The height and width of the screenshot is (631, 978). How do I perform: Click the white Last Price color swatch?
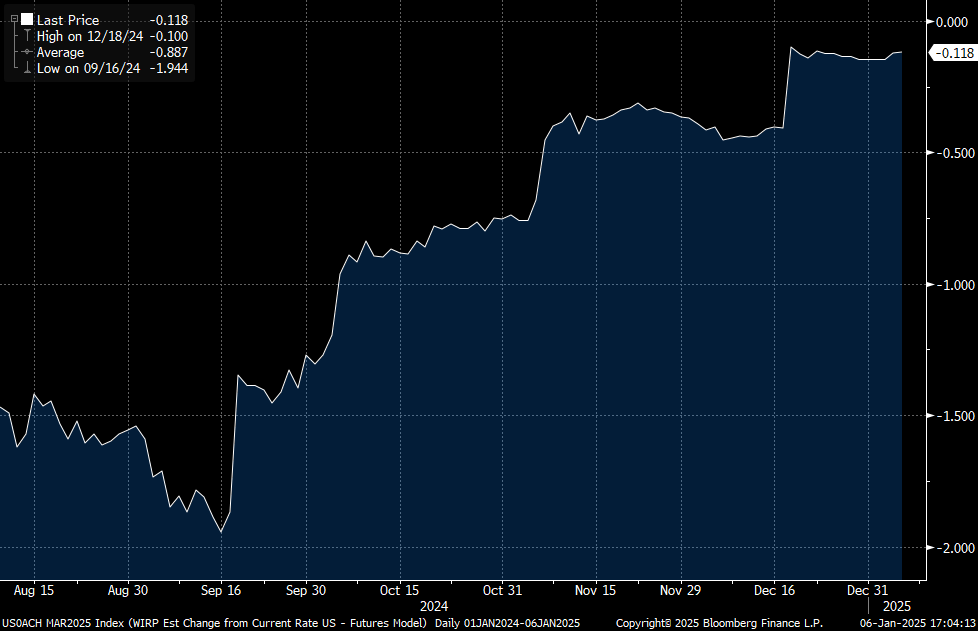point(26,19)
